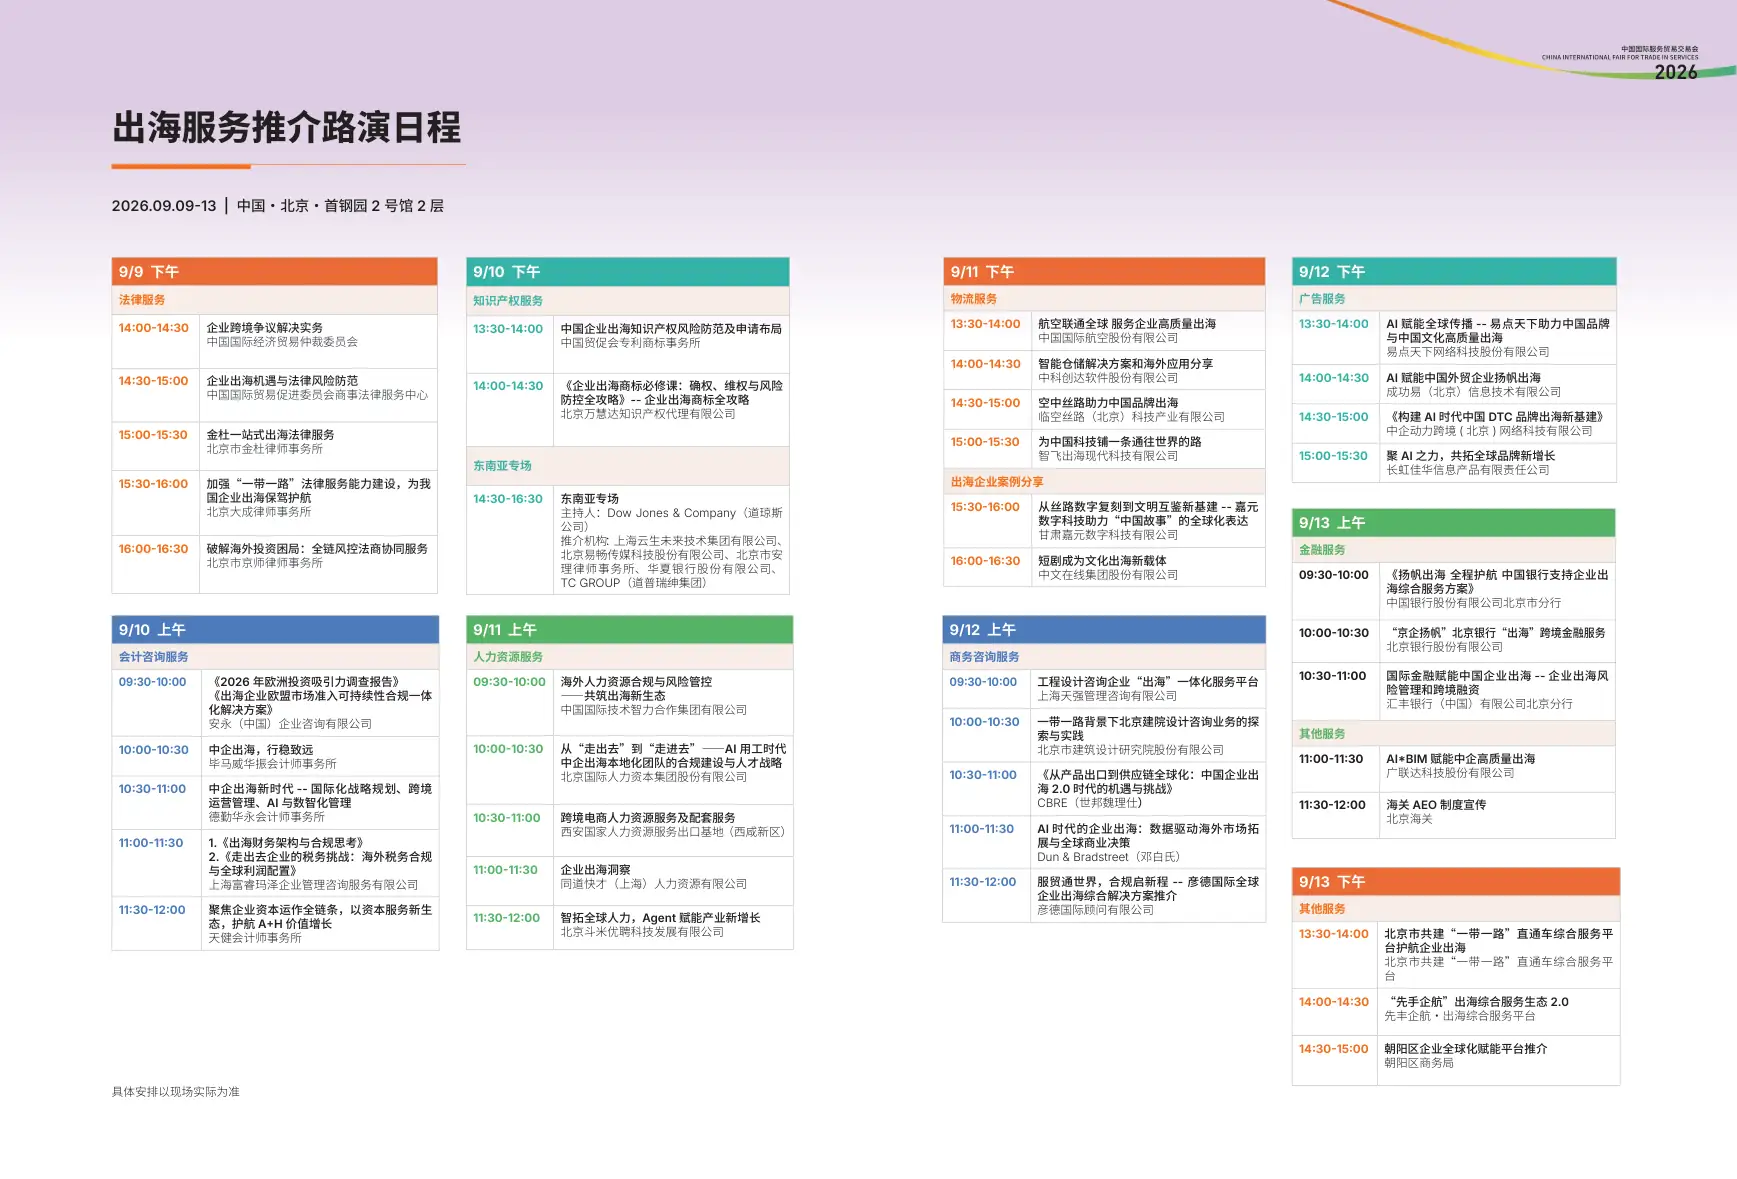The image size is (1737, 1179).
Task: Click the 9/9 下午 section header
Action: pos(274,272)
